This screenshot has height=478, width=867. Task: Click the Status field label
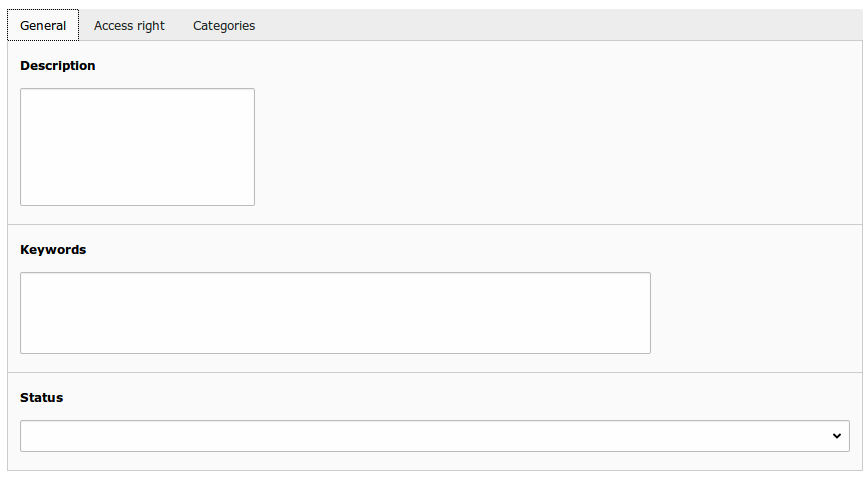pyautogui.click(x=41, y=398)
